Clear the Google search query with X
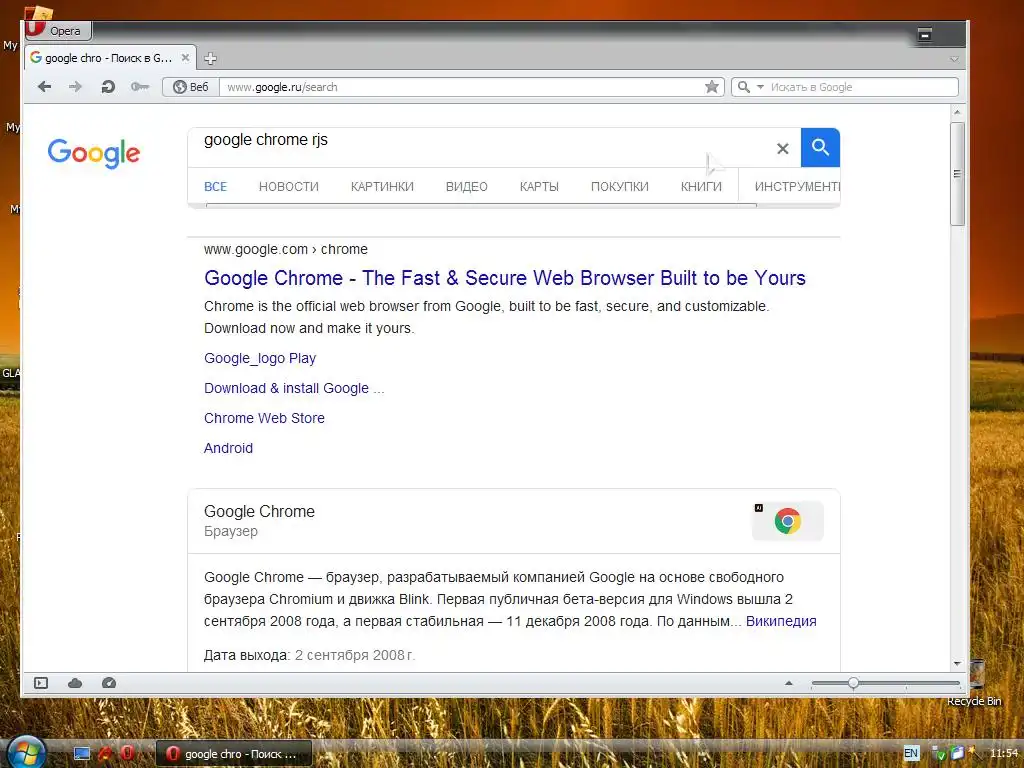 tap(782, 149)
